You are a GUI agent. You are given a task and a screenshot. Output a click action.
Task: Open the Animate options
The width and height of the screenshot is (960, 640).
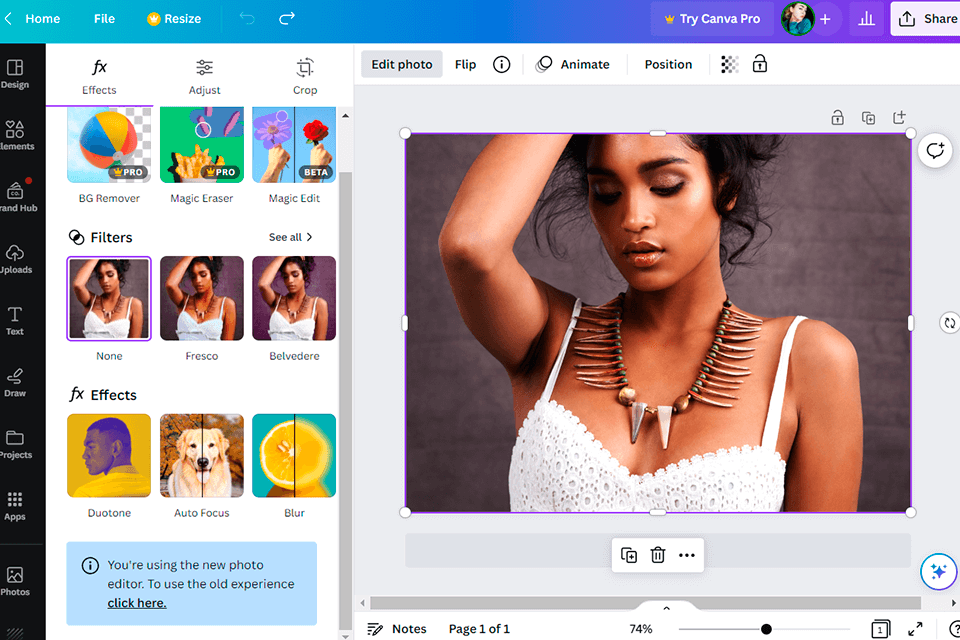point(573,64)
